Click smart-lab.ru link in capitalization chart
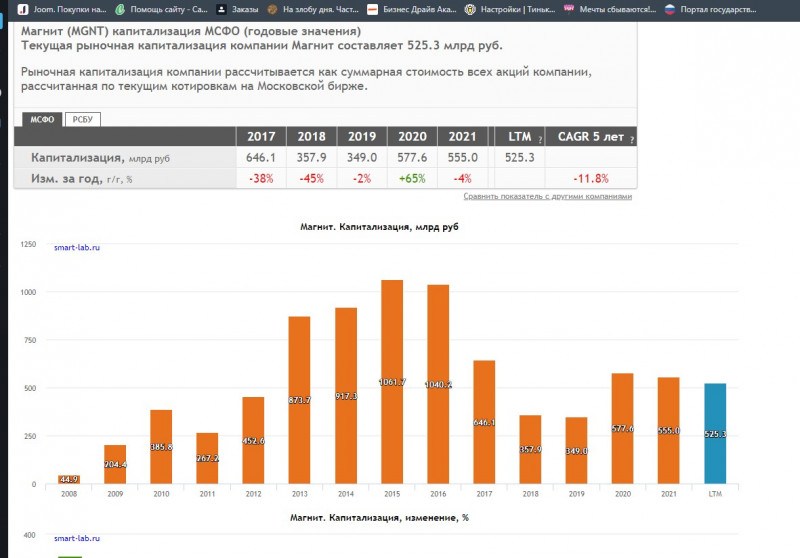The image size is (800, 558). point(77,247)
